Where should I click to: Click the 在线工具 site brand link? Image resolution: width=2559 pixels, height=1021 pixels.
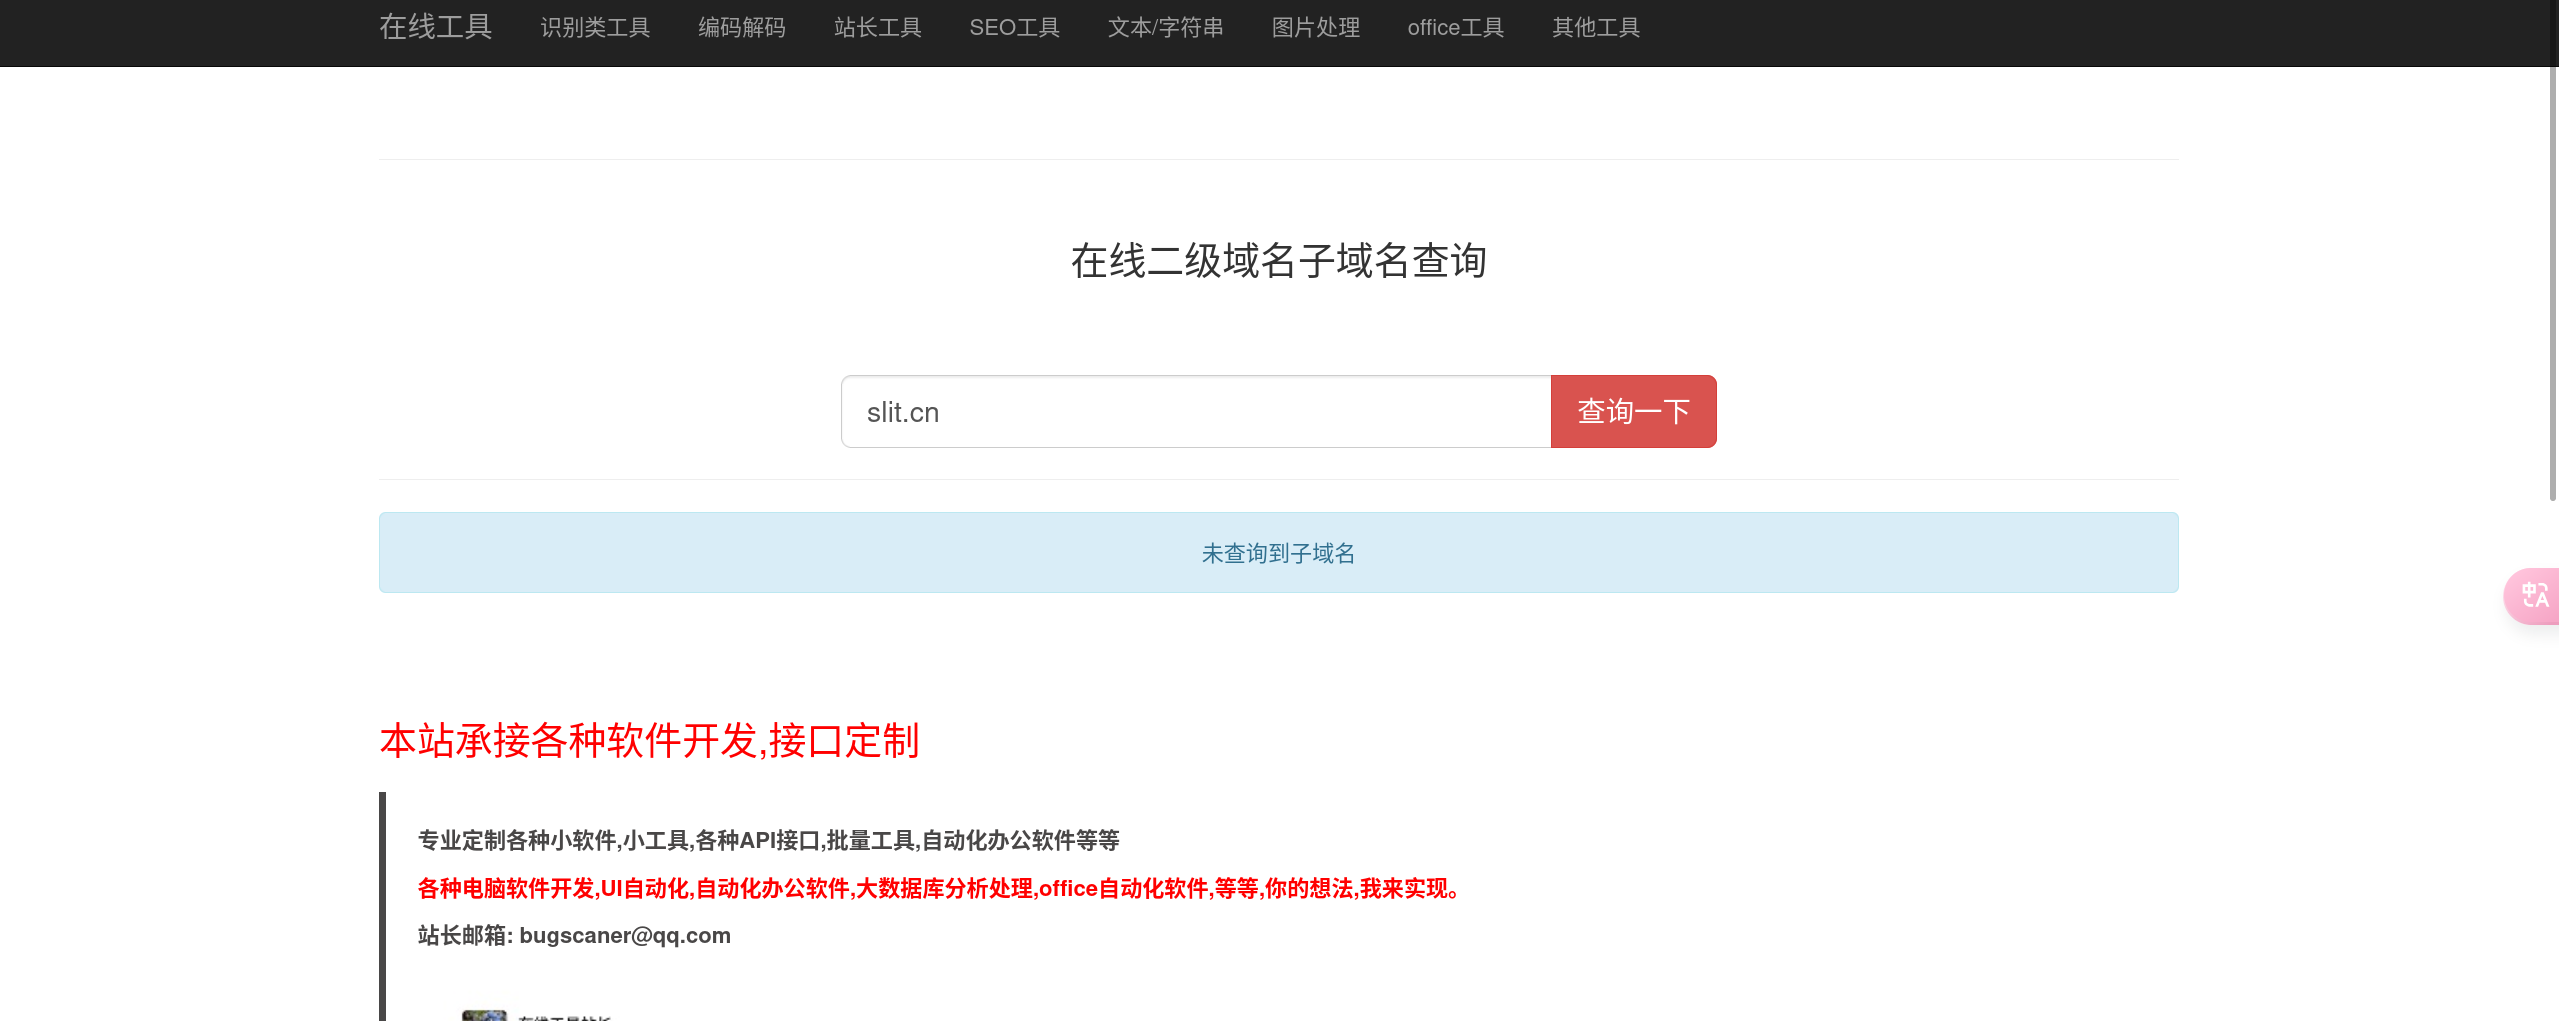click(x=435, y=27)
